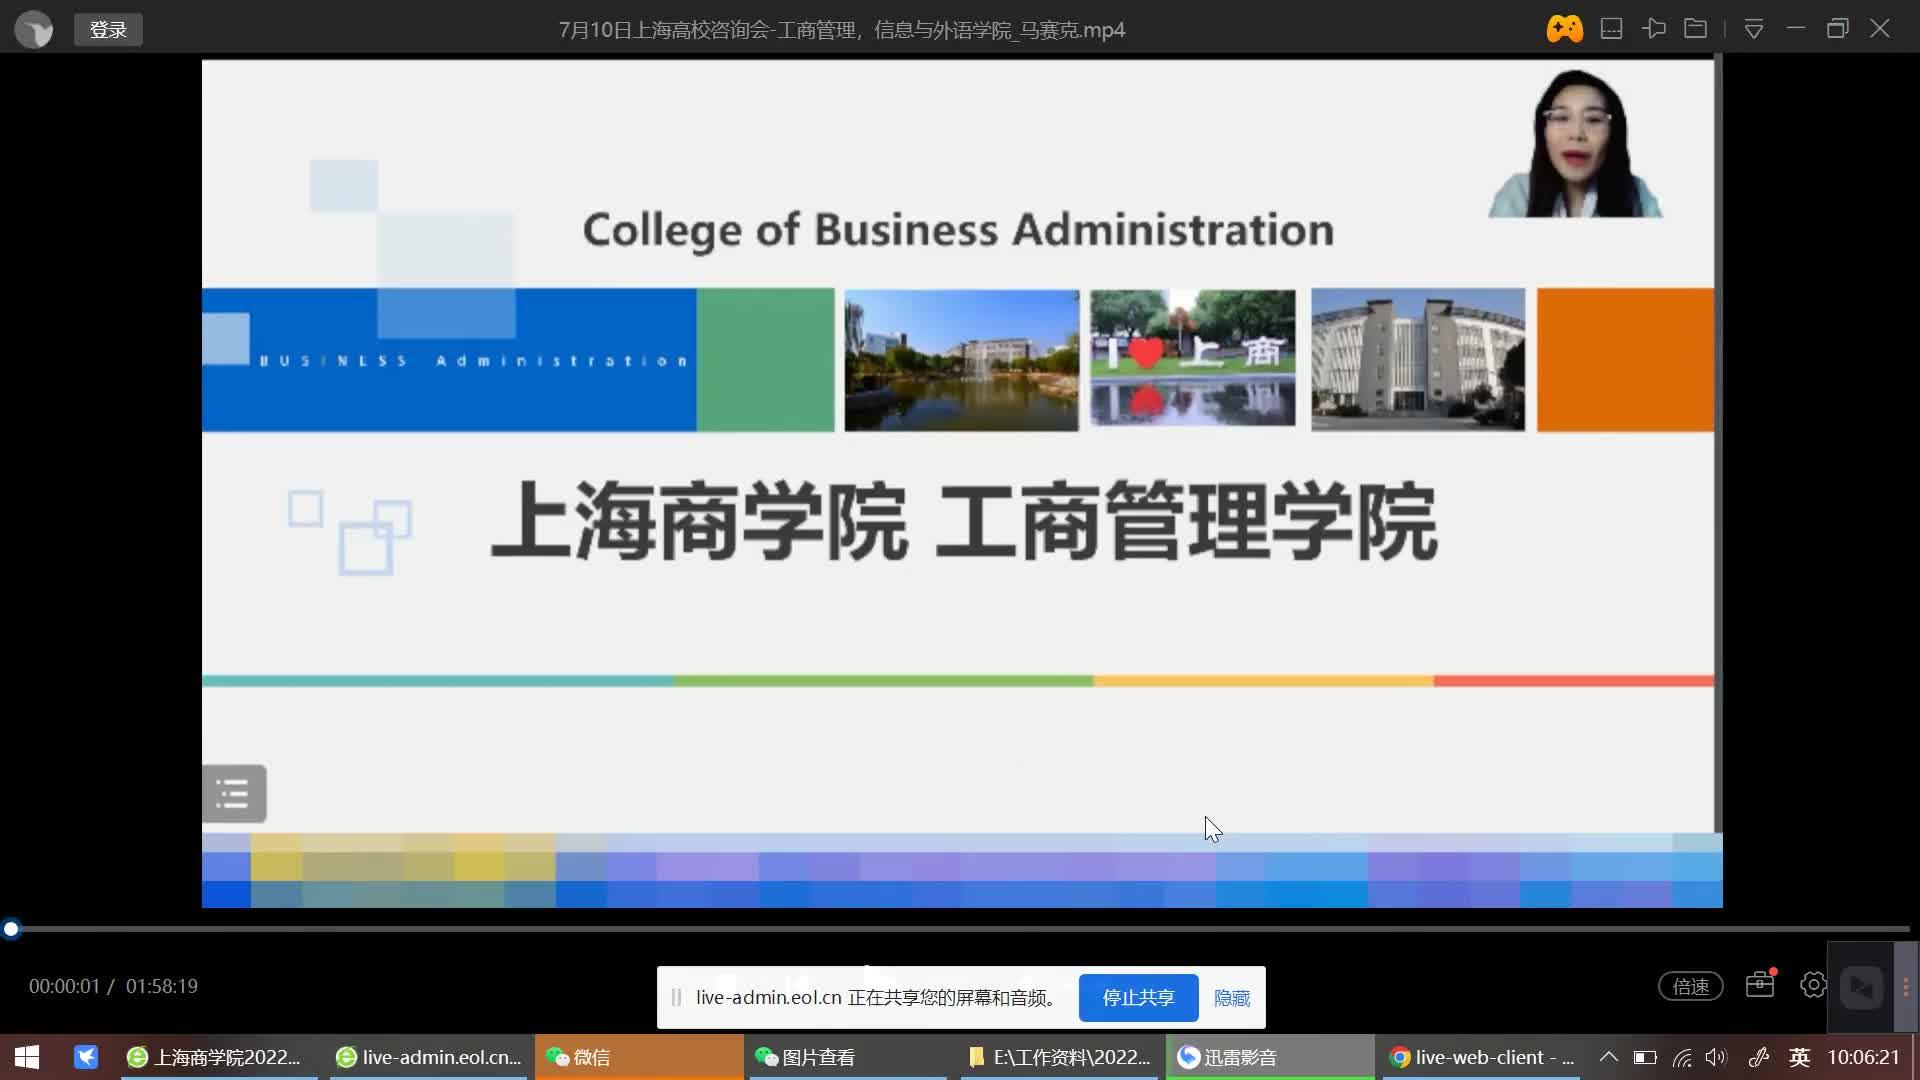Screen dimensions: 1920x1080
Task: Open the orange three-dot side strip
Action: pyautogui.click(x=1906, y=987)
